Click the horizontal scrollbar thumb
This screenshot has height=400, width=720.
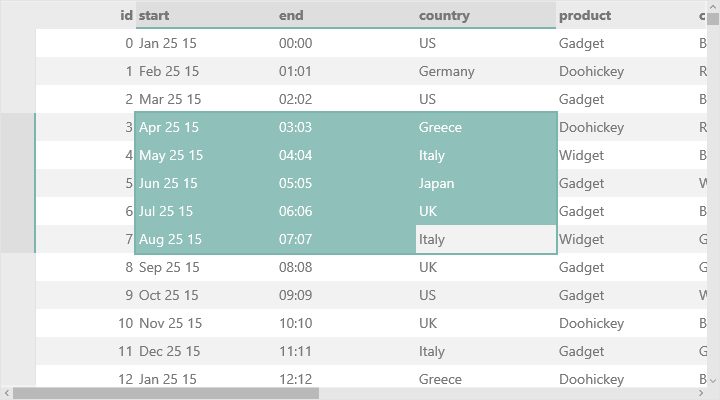165,393
